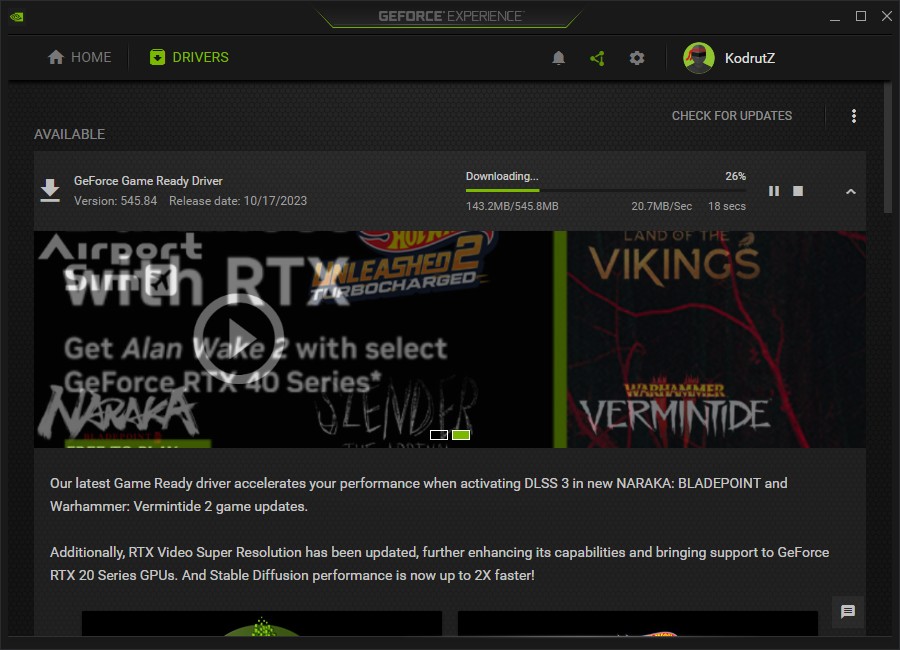Viewport: 900px width, 650px height.
Task: Click the driver download arrow icon
Action: click(x=50, y=190)
